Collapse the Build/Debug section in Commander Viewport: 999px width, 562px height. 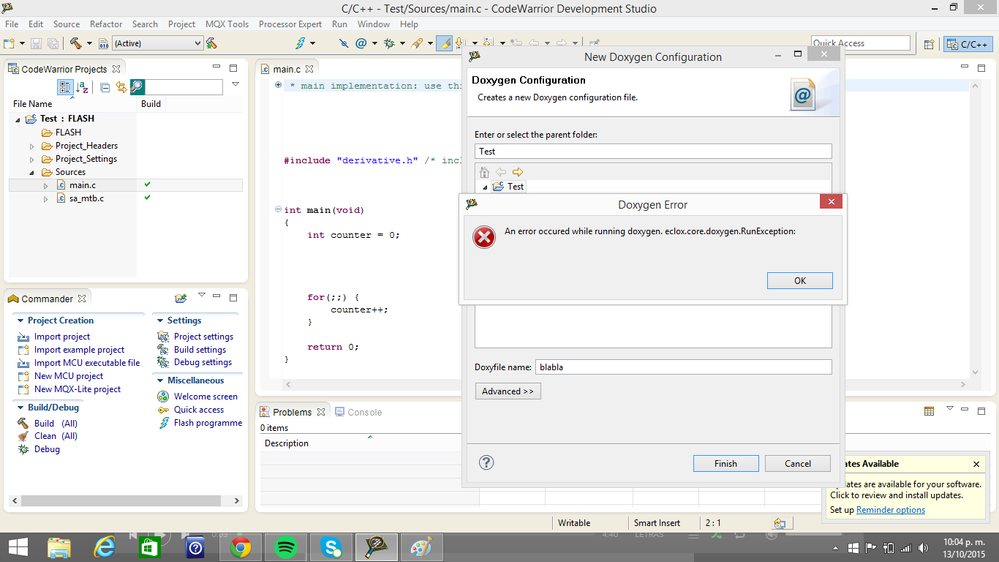click(x=20, y=407)
